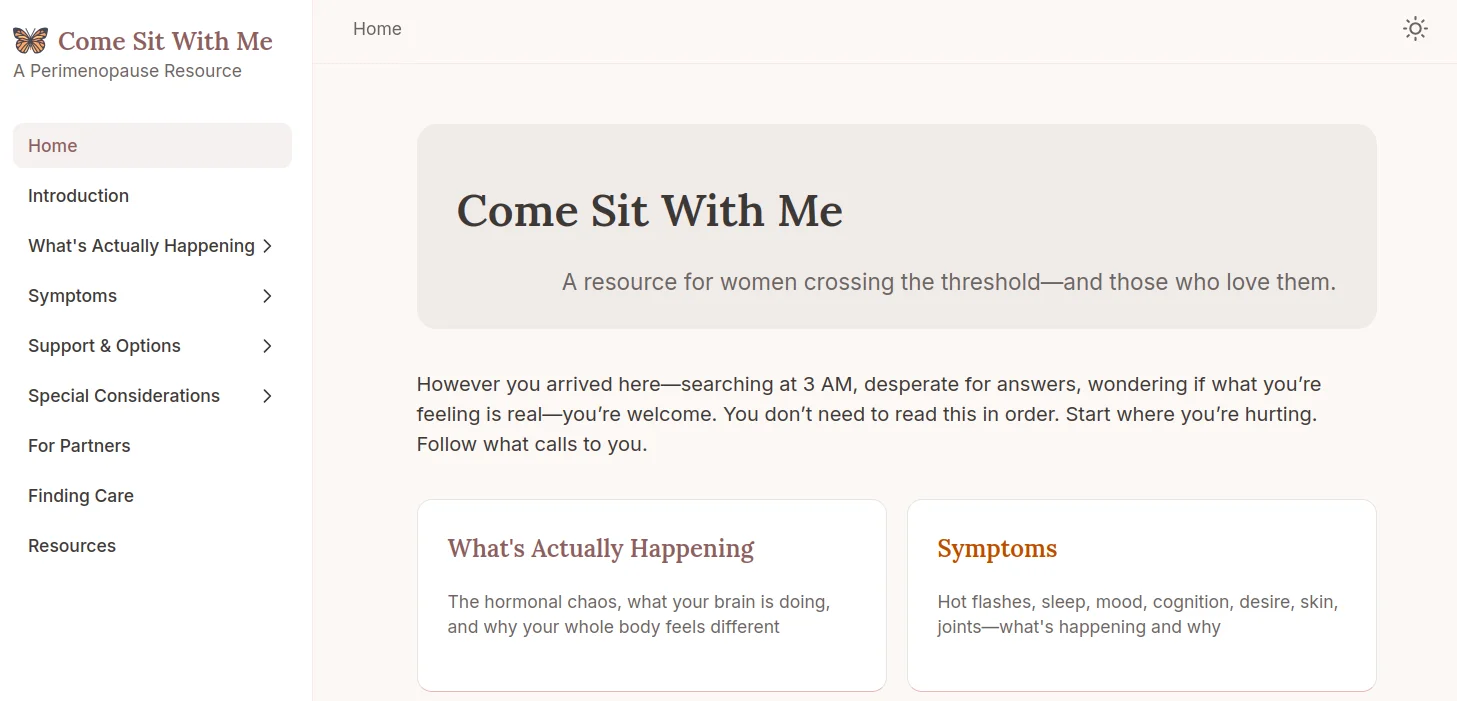Click the A Perimenopause Resource subtitle
Image resolution: width=1457 pixels, height=701 pixels.
[127, 70]
